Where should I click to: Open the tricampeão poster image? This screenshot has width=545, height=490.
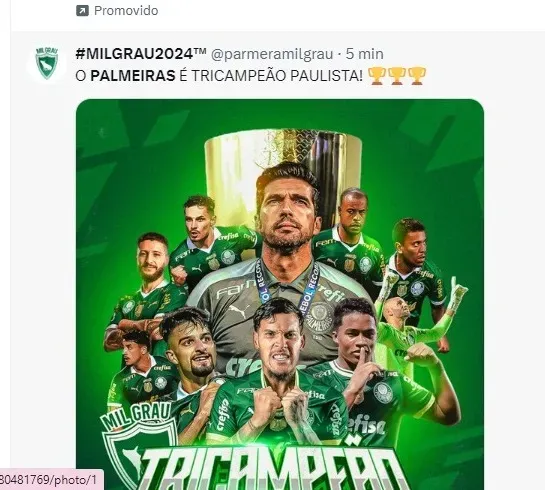(x=280, y=295)
